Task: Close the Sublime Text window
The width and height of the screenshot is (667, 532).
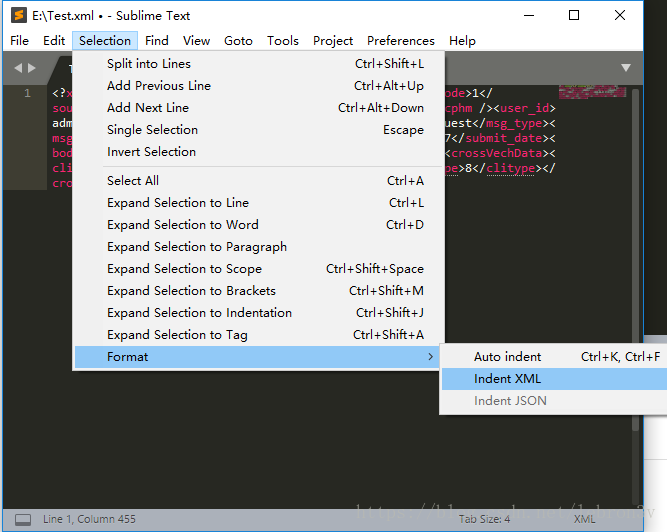Action: [620, 15]
